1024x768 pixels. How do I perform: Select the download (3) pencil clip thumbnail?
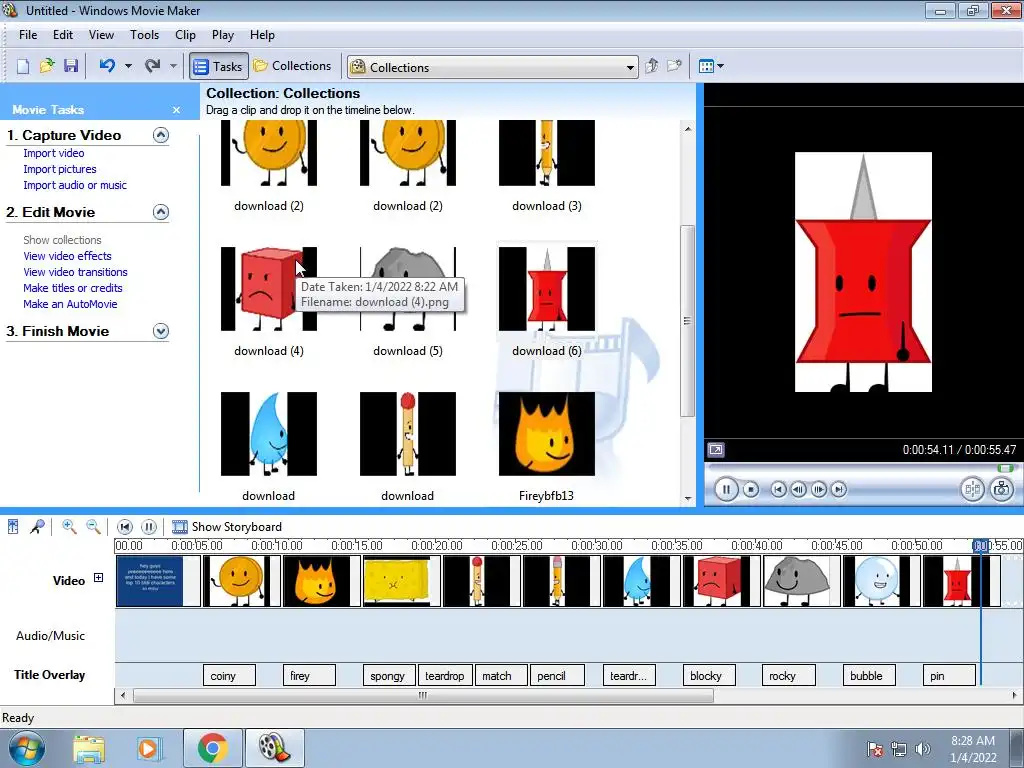547,153
